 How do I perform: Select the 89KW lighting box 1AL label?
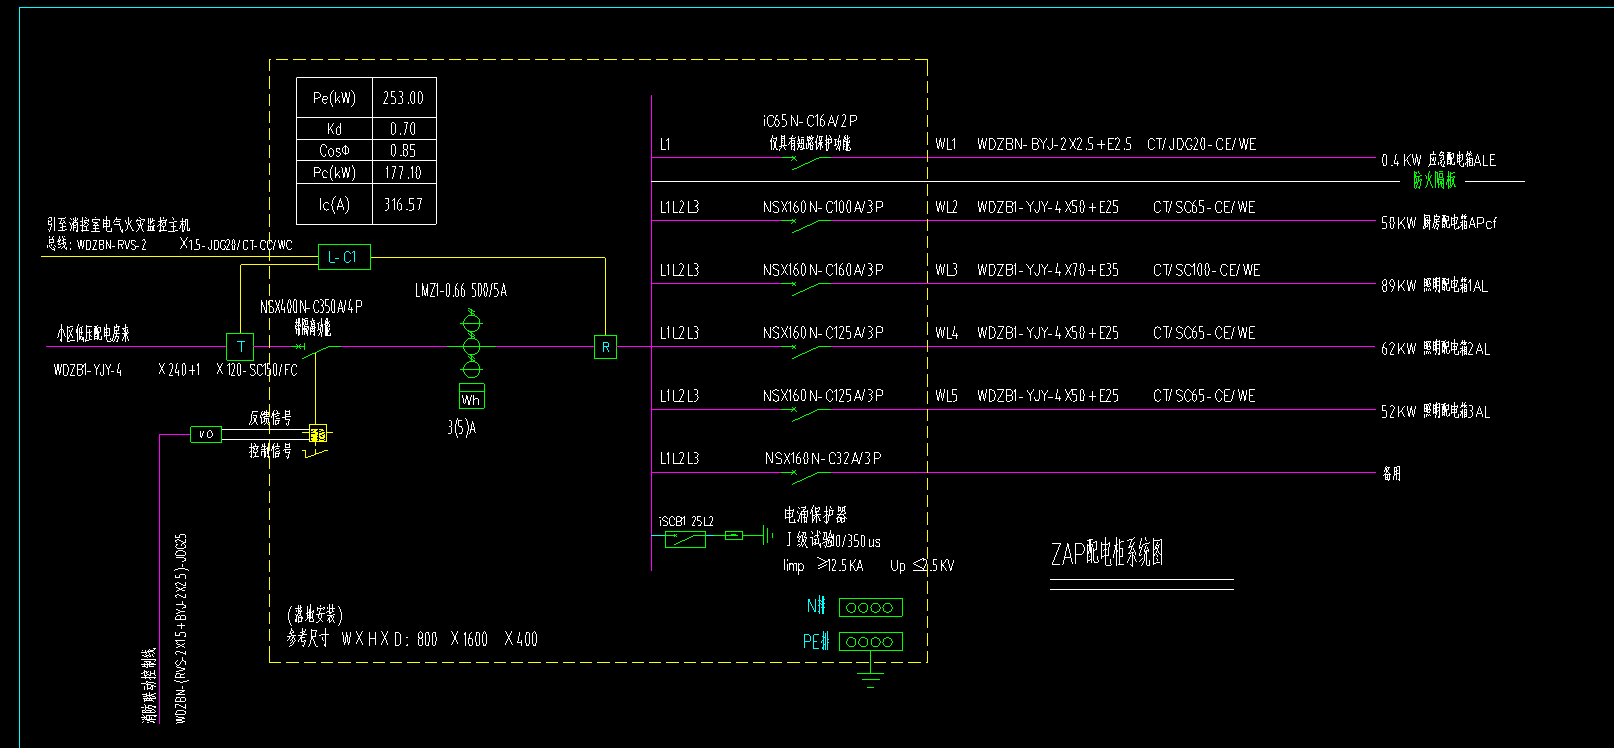pyautogui.click(x=1435, y=286)
